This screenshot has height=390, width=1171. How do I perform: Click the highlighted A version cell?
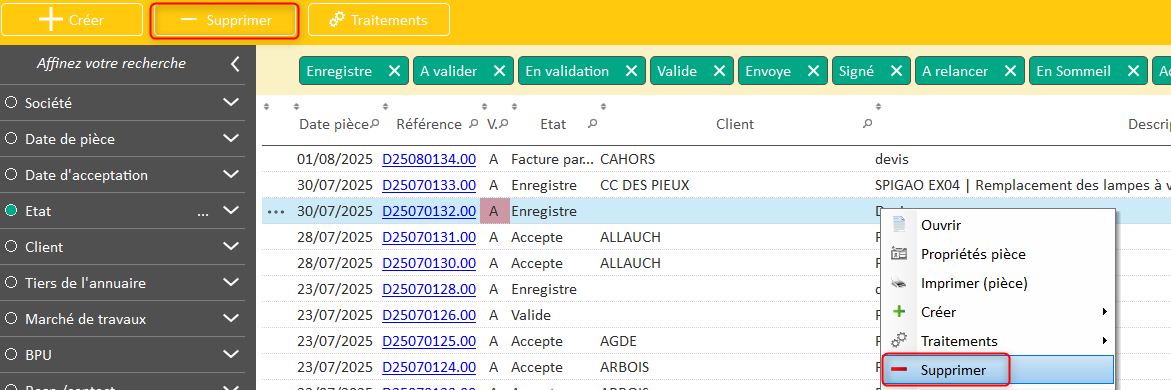click(494, 211)
